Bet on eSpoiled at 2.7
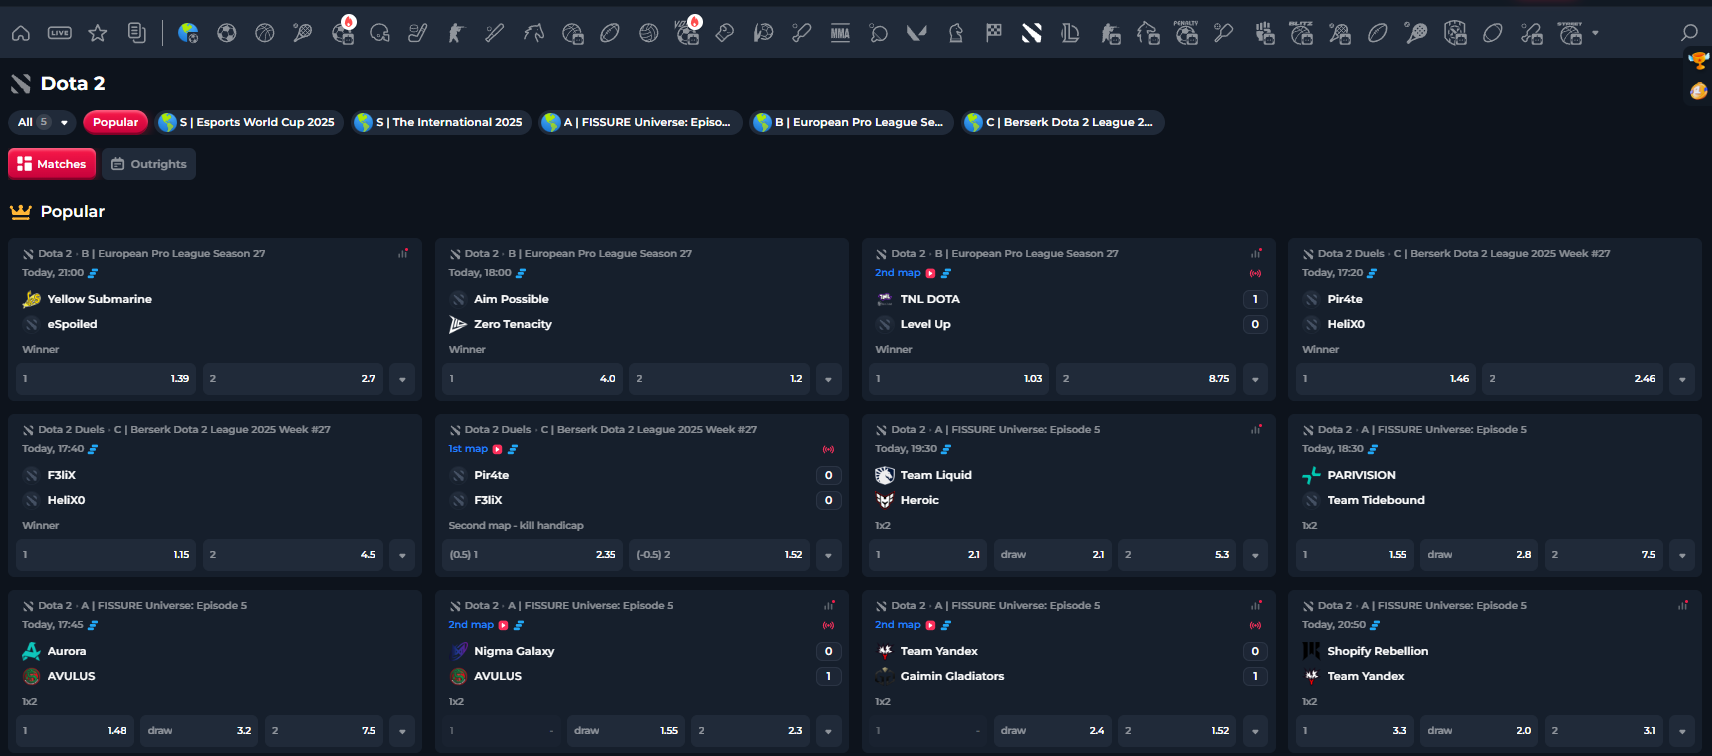 point(293,379)
